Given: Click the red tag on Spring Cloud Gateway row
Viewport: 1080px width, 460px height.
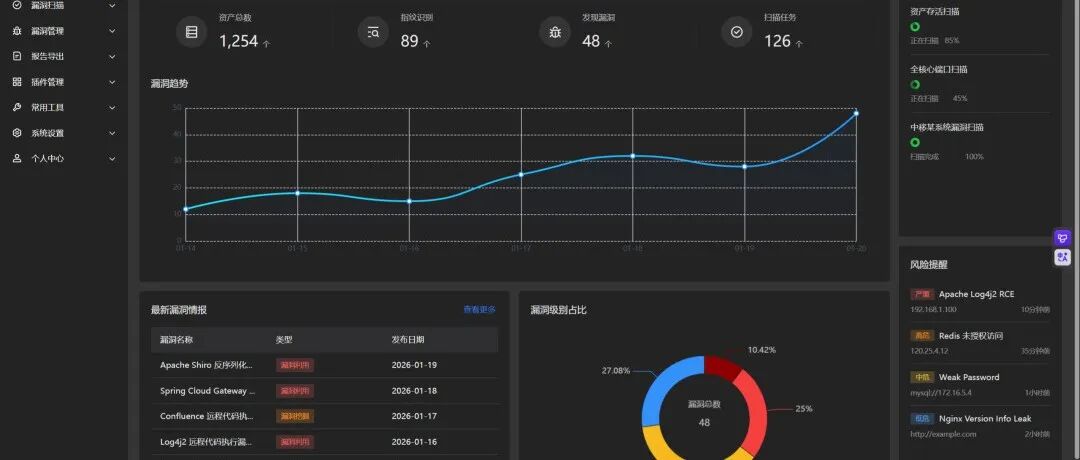Looking at the screenshot, I should coord(295,390).
